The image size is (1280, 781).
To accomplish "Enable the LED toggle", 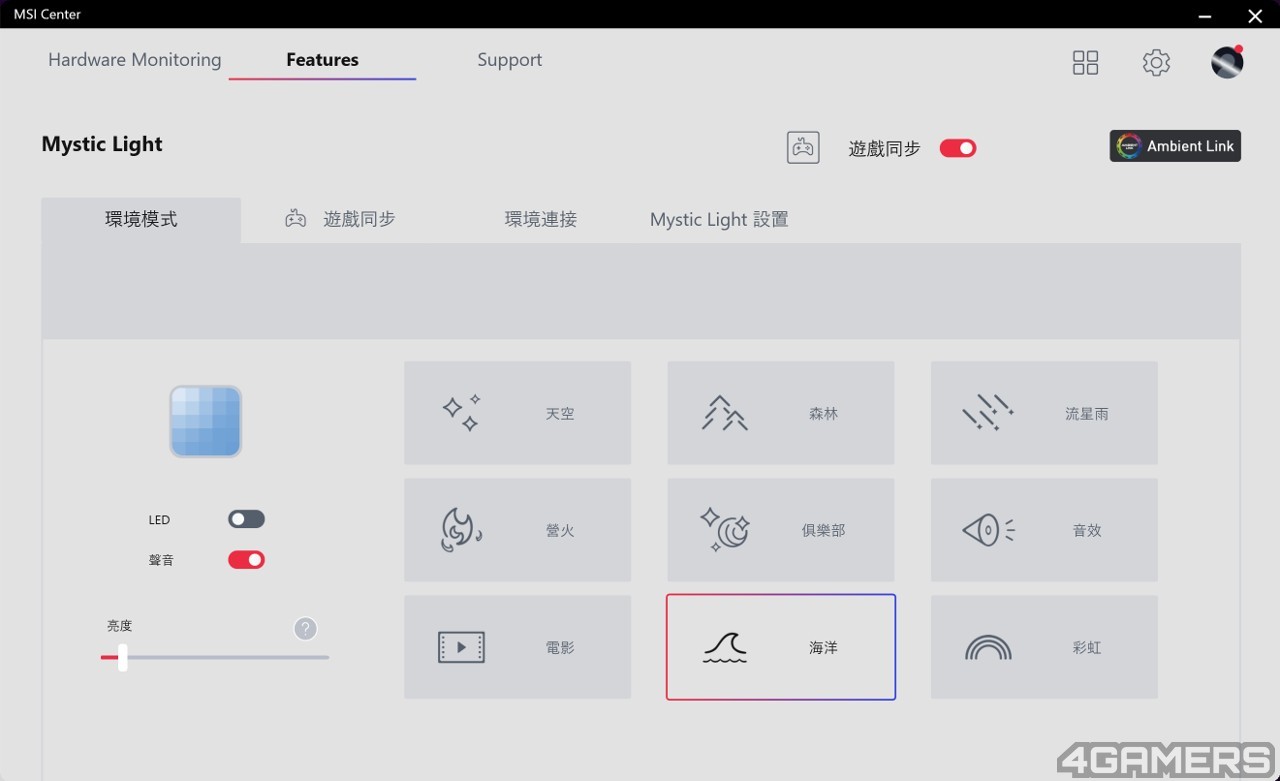I will (x=246, y=519).
